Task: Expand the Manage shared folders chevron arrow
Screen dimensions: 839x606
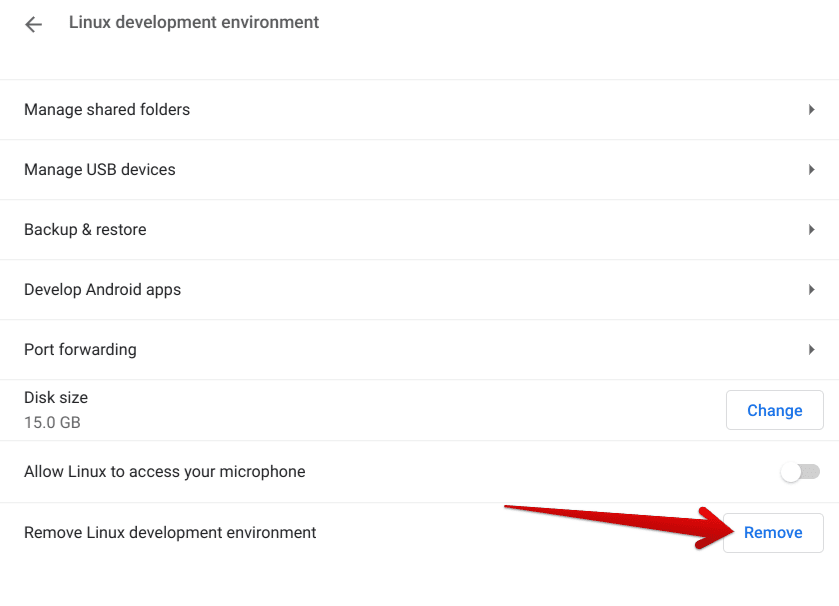Action: pos(811,110)
